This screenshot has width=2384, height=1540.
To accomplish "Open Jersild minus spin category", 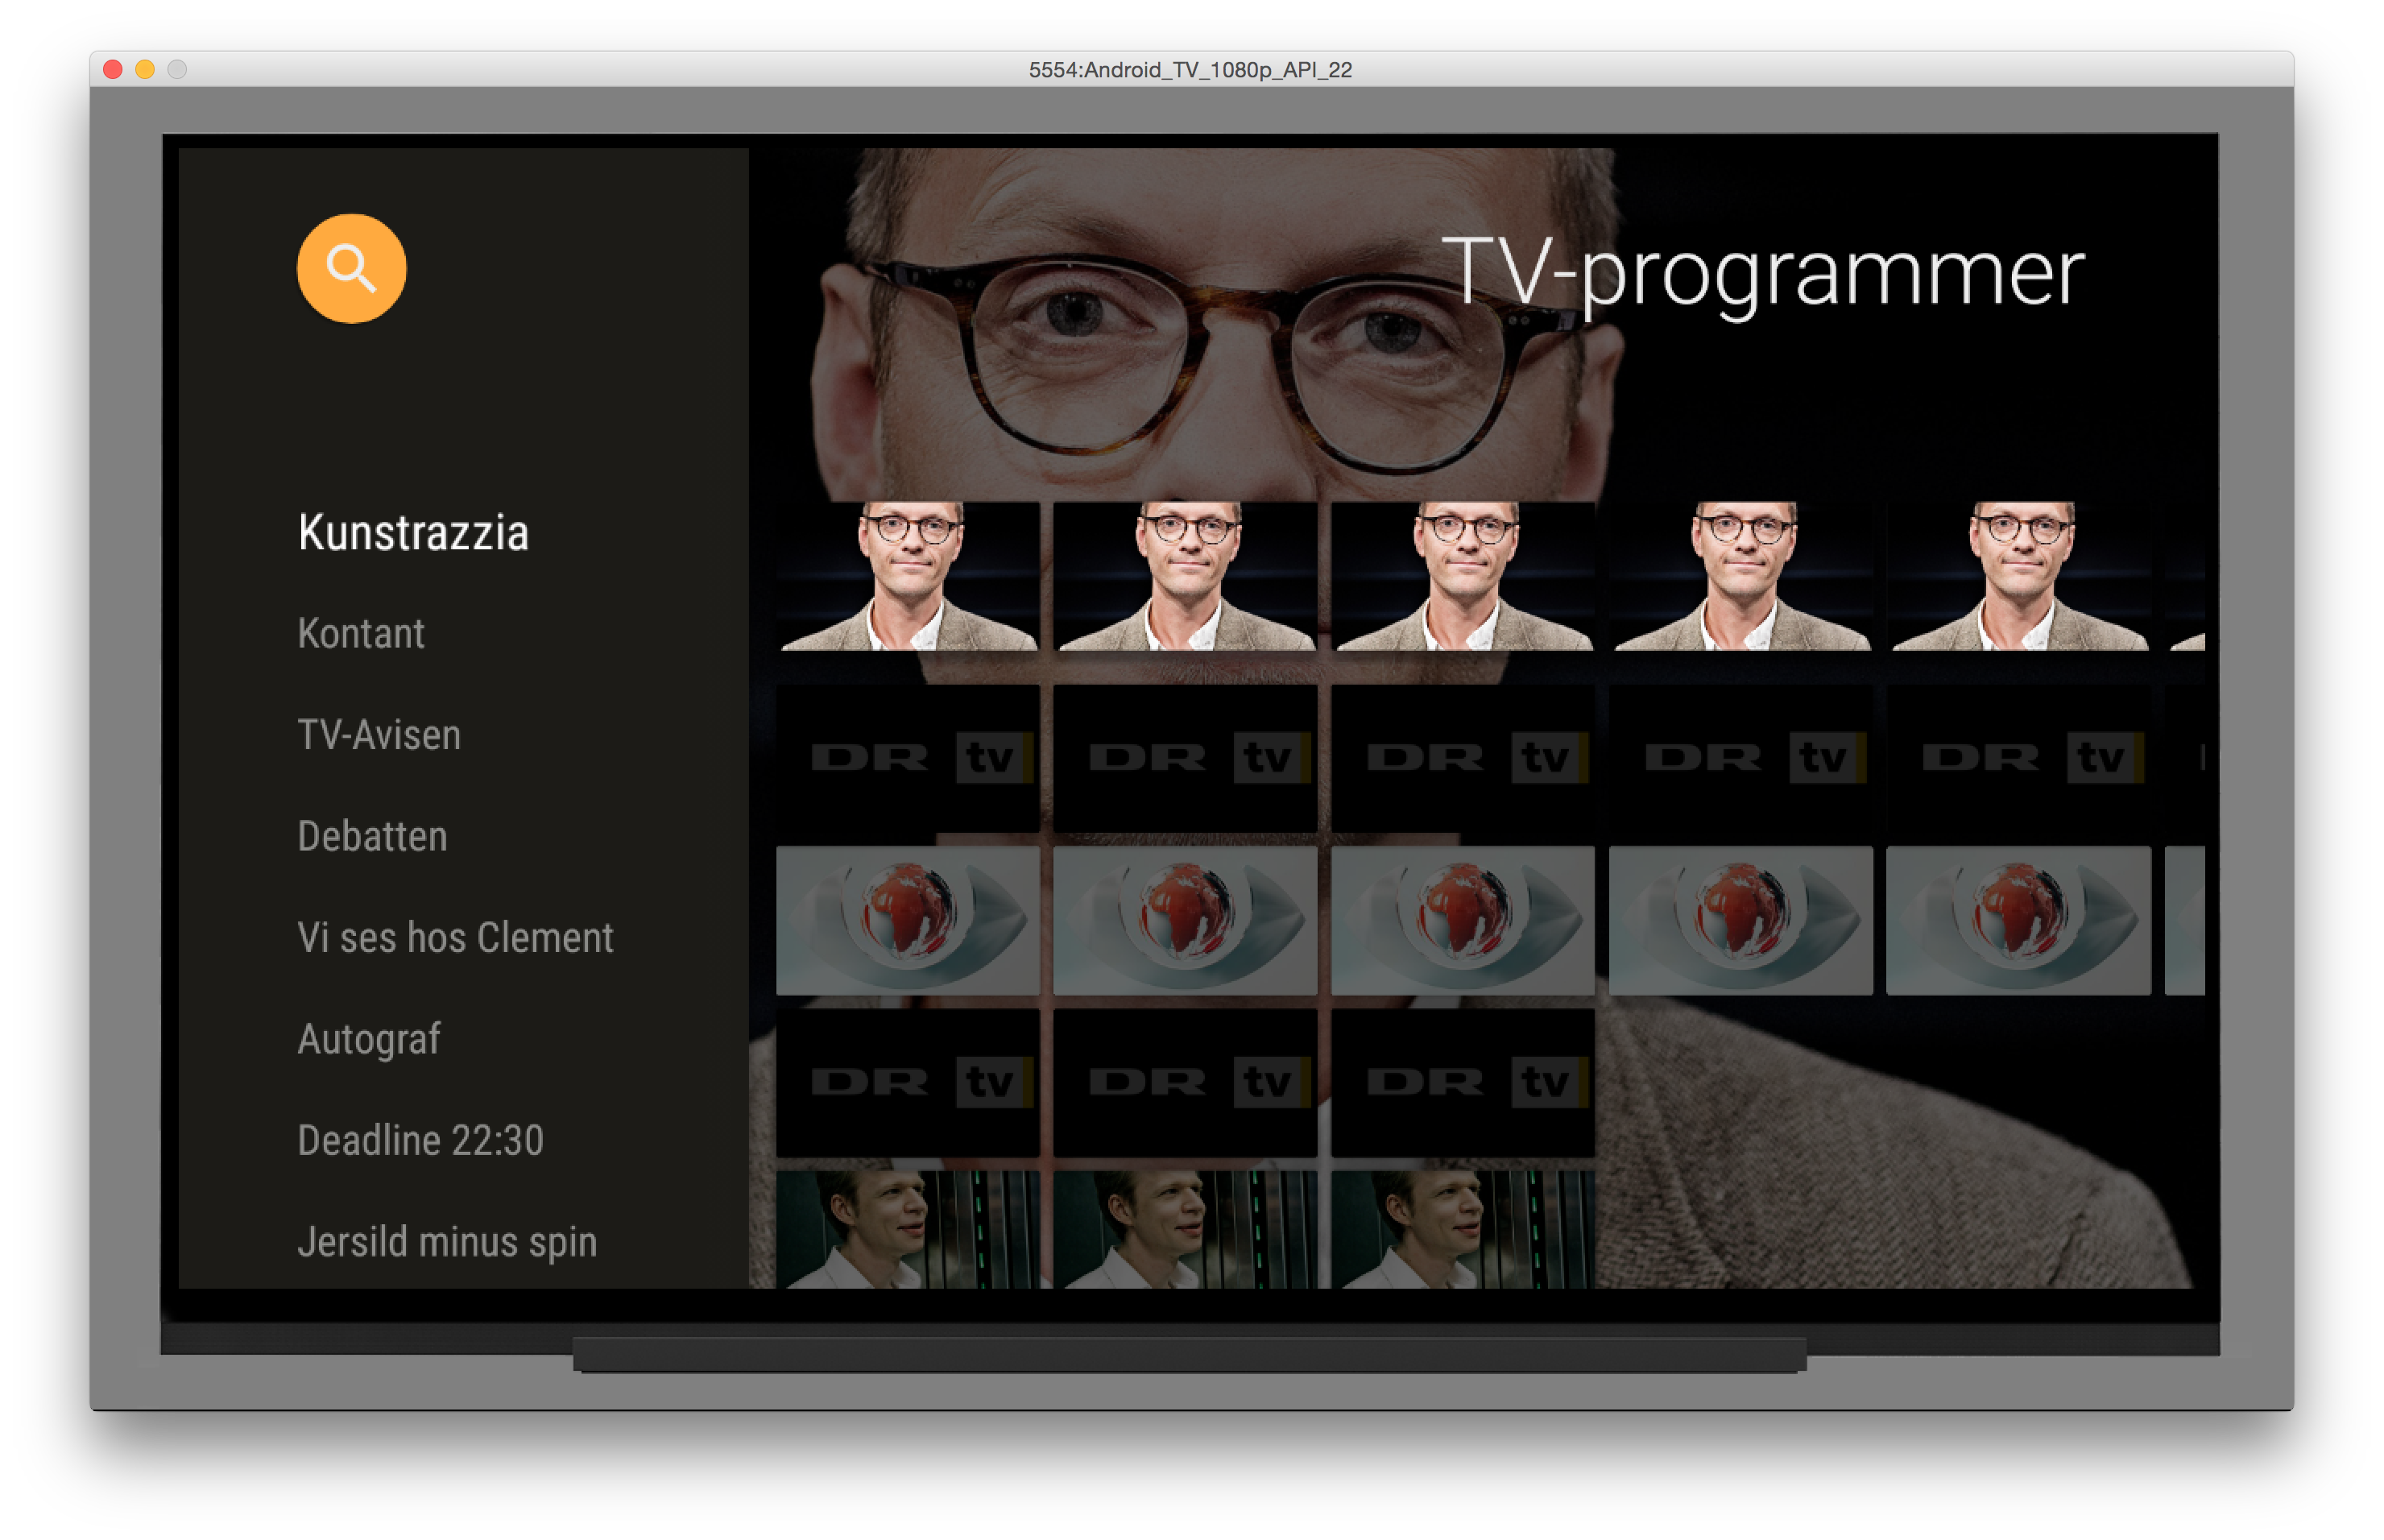I will pyautogui.click(x=447, y=1242).
